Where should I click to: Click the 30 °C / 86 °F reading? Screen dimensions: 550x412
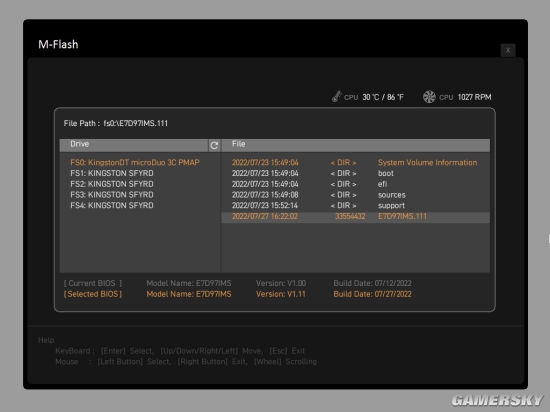[383, 97]
